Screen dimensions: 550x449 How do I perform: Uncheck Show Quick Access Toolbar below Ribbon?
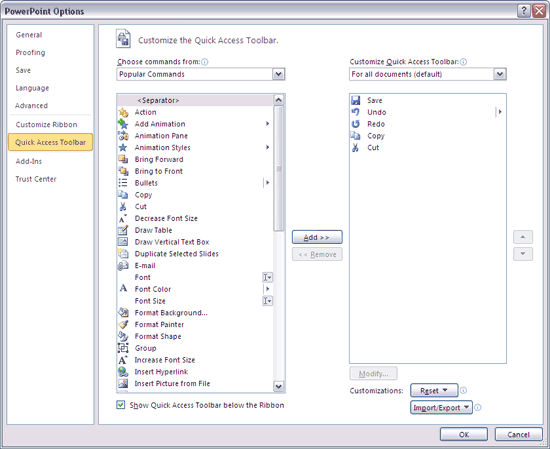(121, 405)
